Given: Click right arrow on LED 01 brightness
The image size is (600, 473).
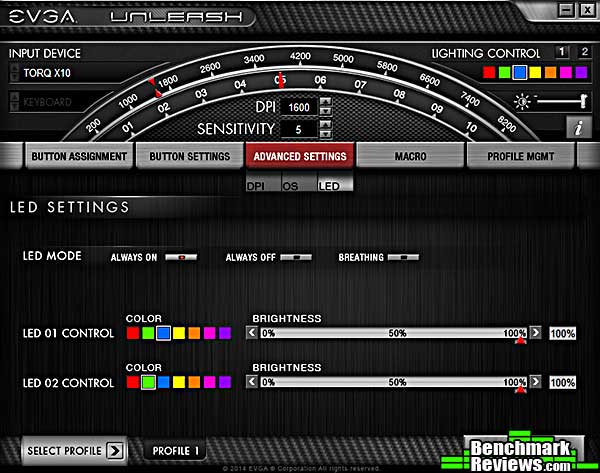Looking at the screenshot, I should click(x=536, y=333).
